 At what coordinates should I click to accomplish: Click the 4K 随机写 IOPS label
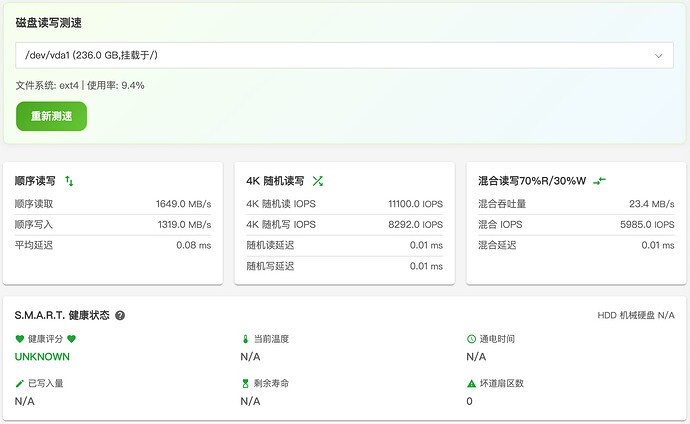281,225
